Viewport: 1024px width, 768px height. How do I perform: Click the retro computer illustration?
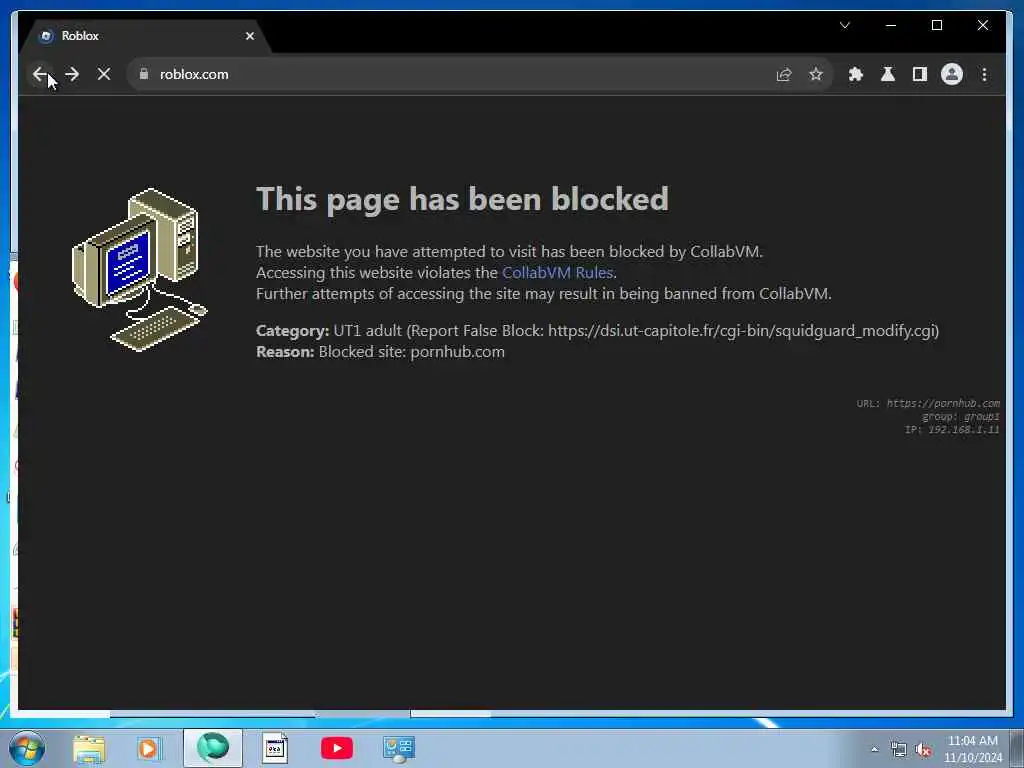(x=139, y=269)
